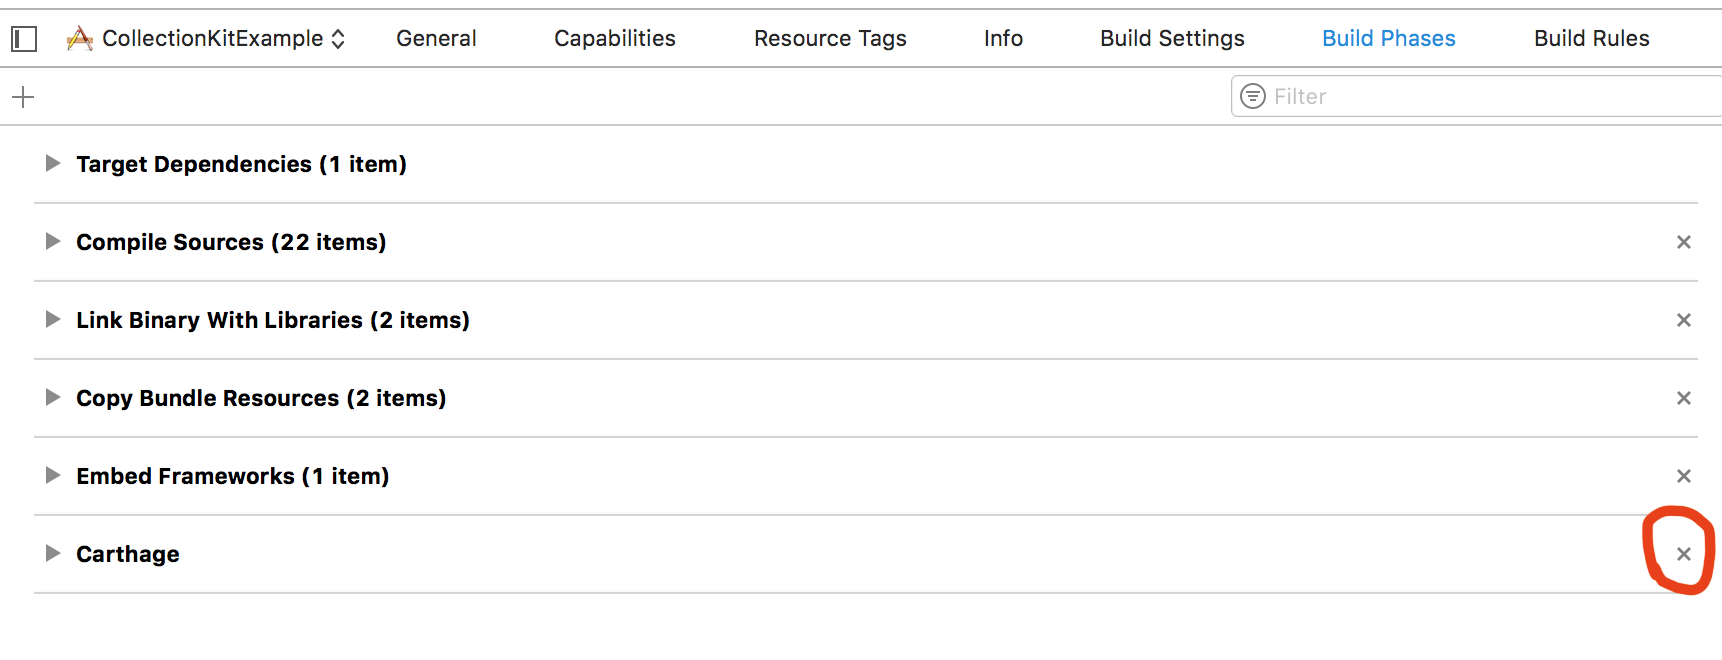1722x660 pixels.
Task: Remove the Carthage build phase
Action: (x=1683, y=553)
